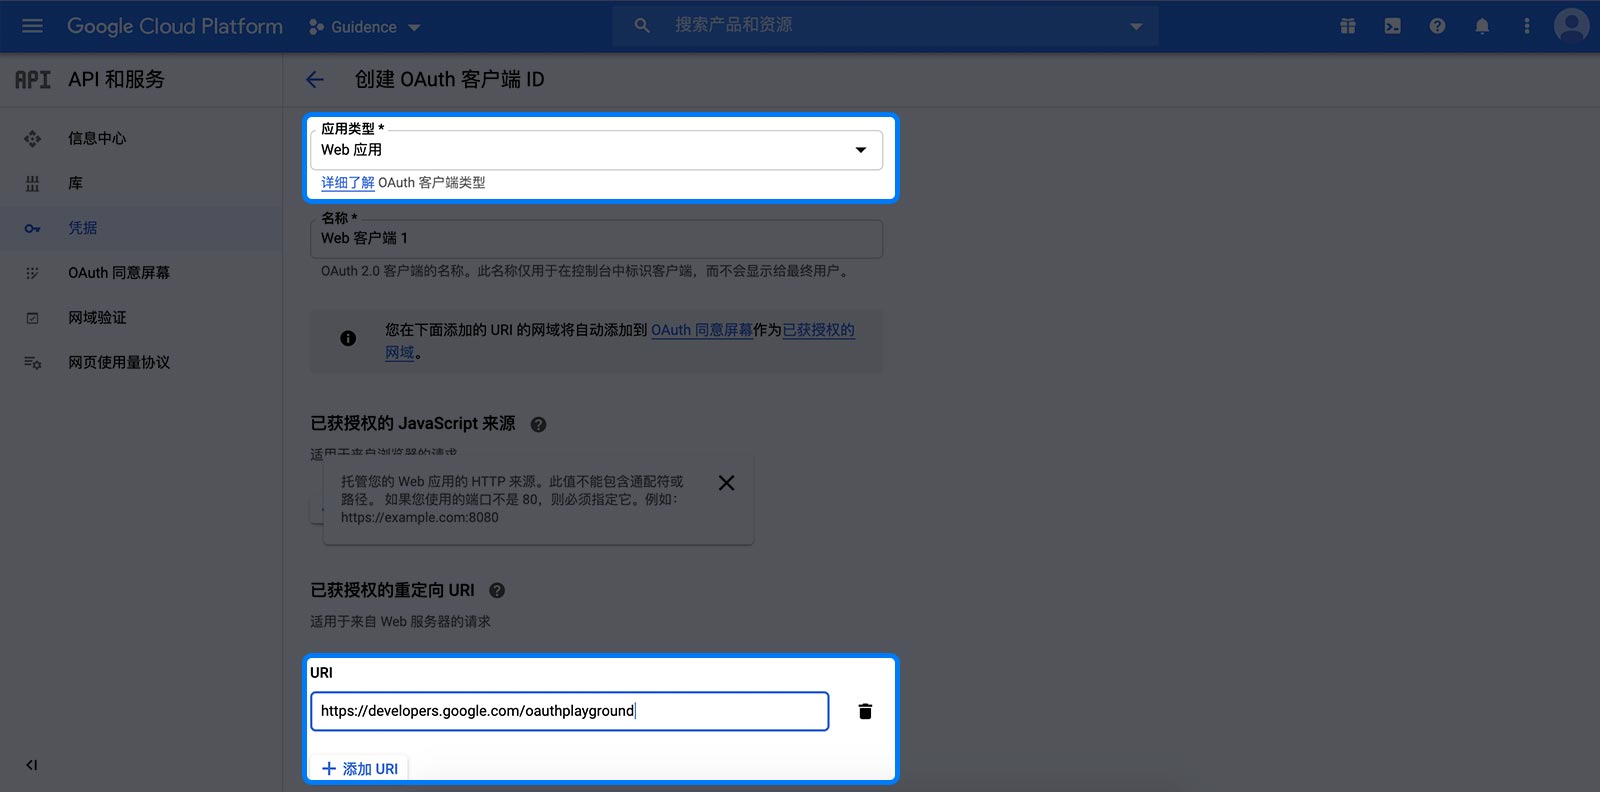Collapse the sidebar with bottom chevron
Screen dimensions: 1600x792
pos(32,765)
